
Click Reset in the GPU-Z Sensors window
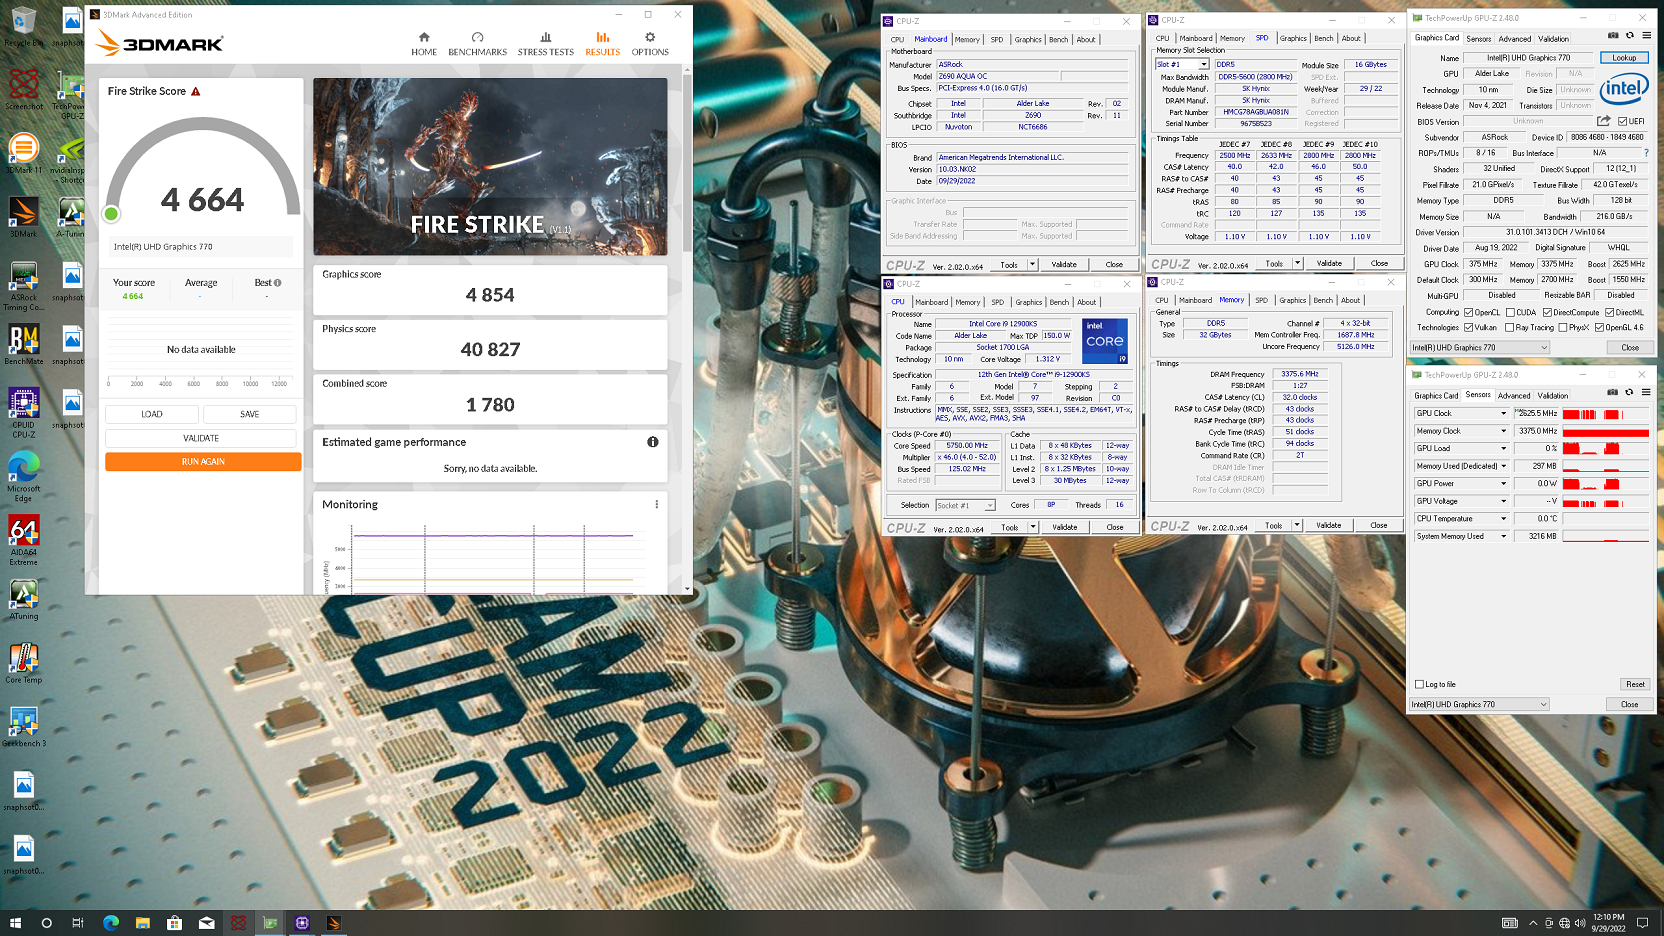click(x=1635, y=684)
